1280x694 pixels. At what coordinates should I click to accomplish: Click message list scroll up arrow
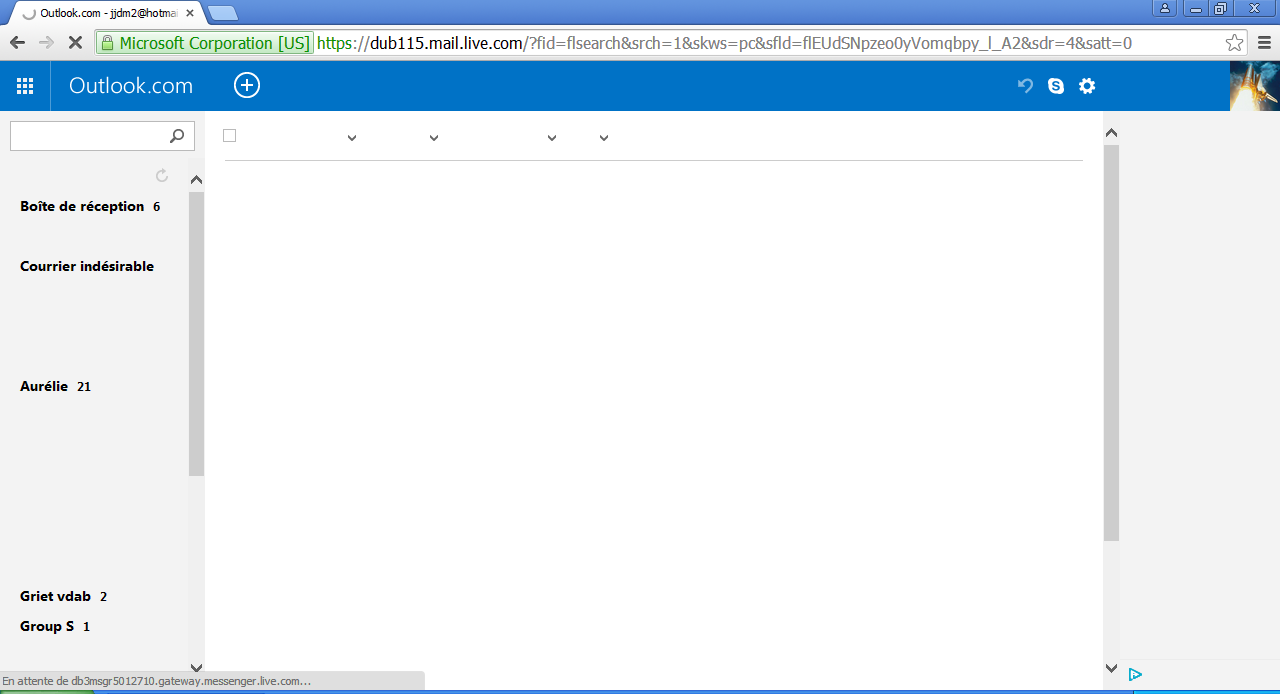(x=1111, y=133)
